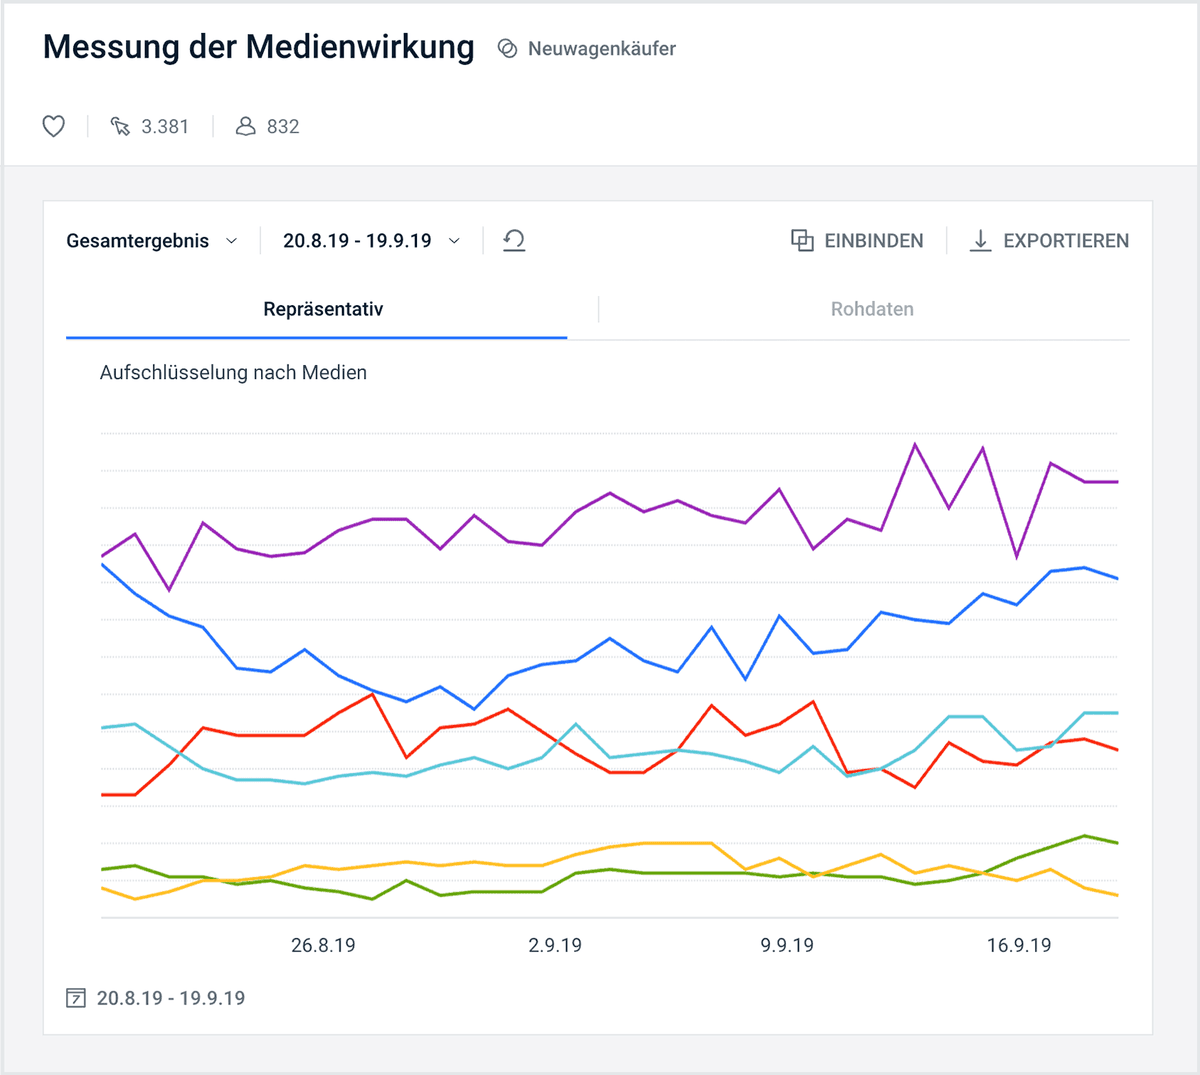Expand the chevron beside Gesamtergebnis

pos(231,240)
